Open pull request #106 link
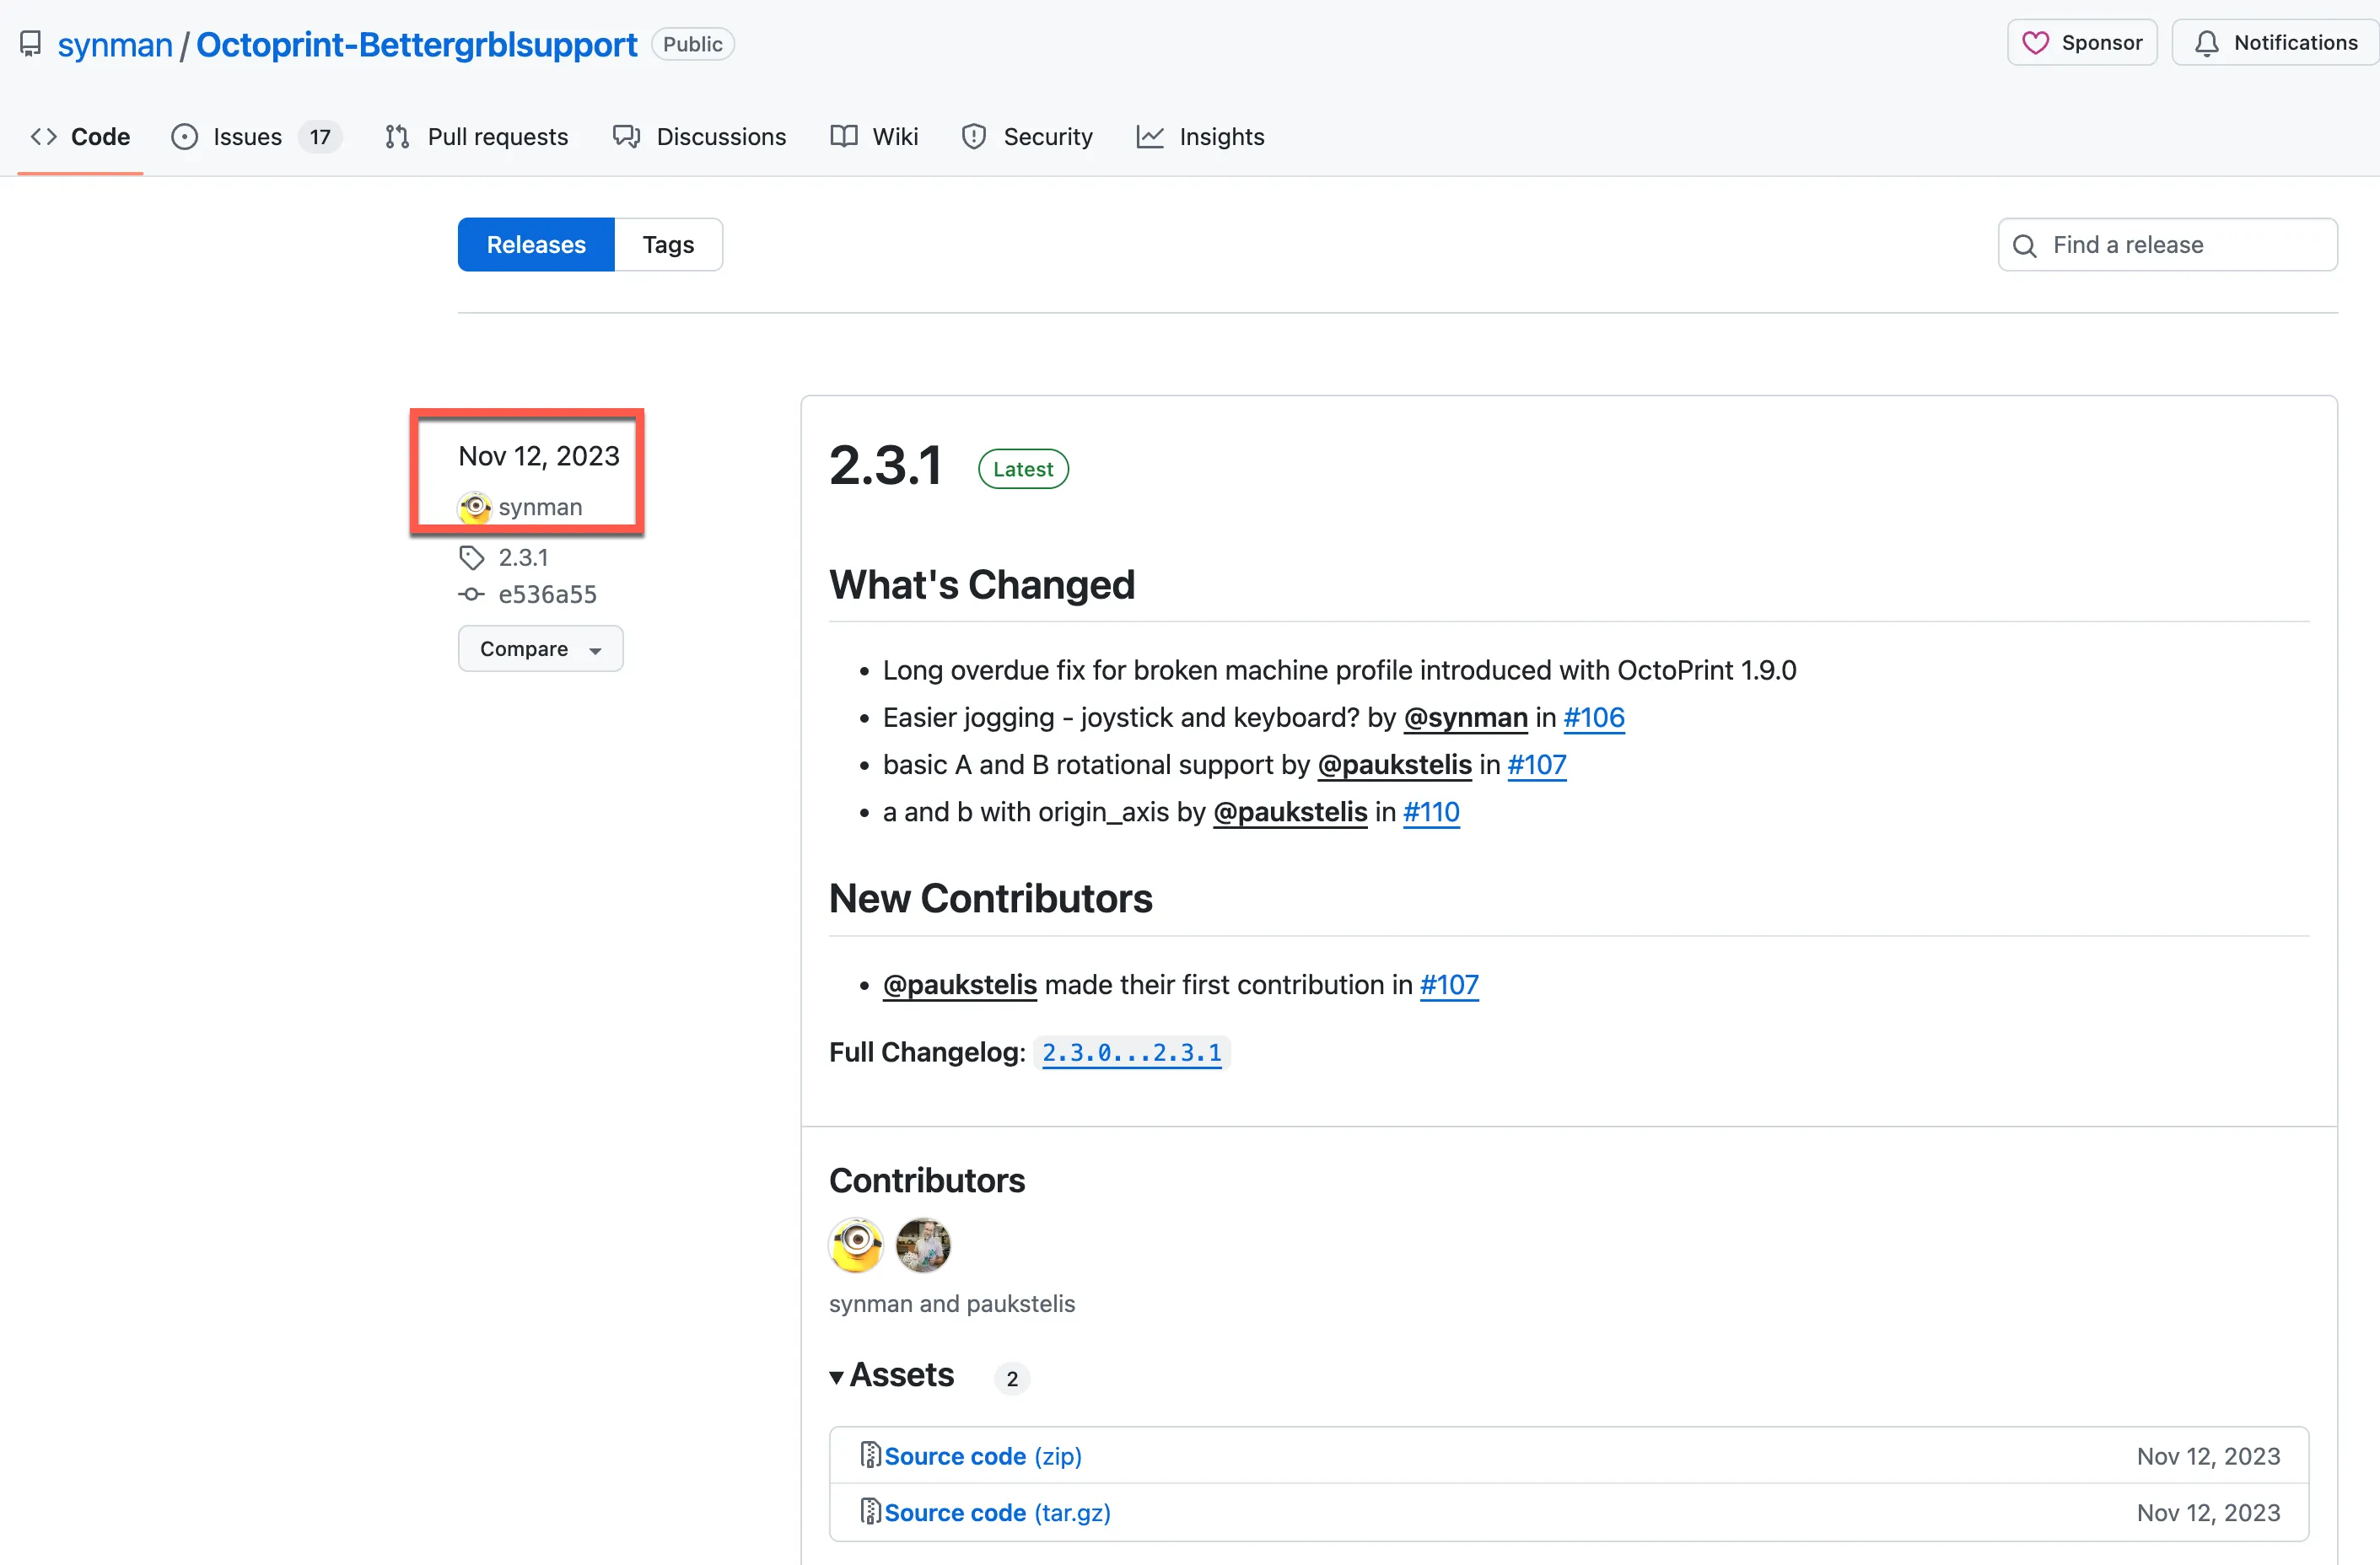2380x1565 pixels. point(1593,717)
